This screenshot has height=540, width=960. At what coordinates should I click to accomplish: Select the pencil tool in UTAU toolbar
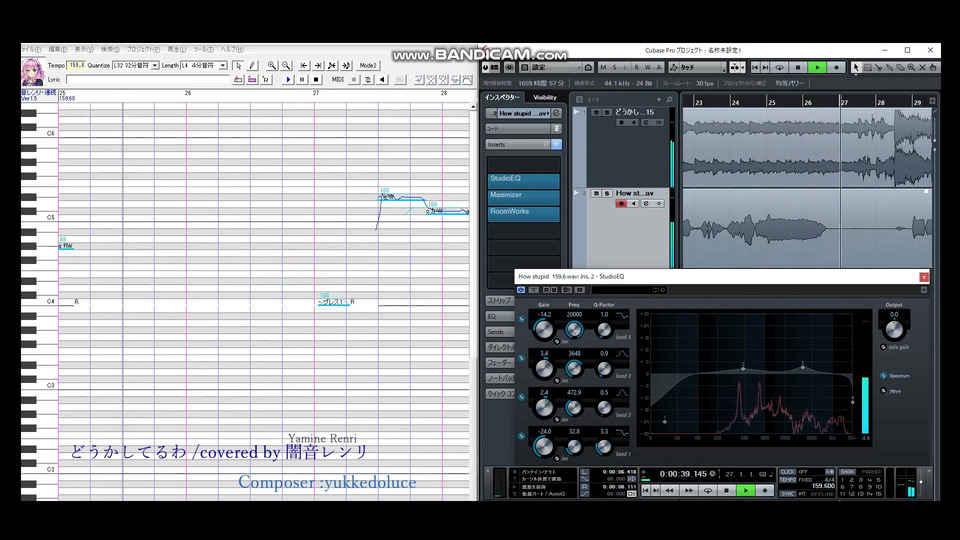click(252, 66)
